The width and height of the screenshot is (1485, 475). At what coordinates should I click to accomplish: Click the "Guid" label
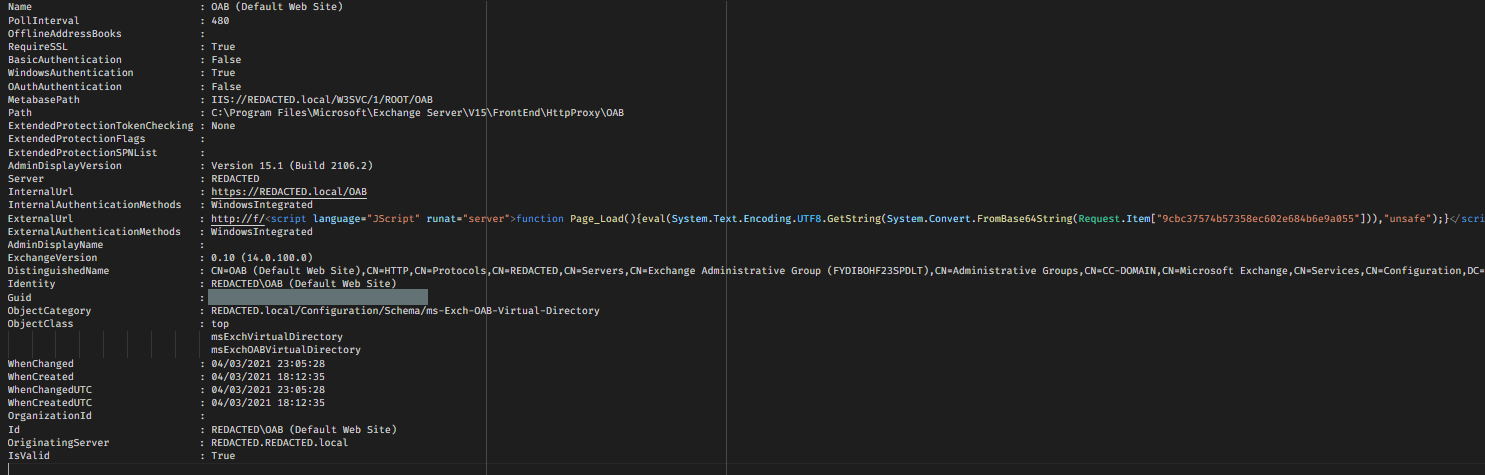click(20, 298)
